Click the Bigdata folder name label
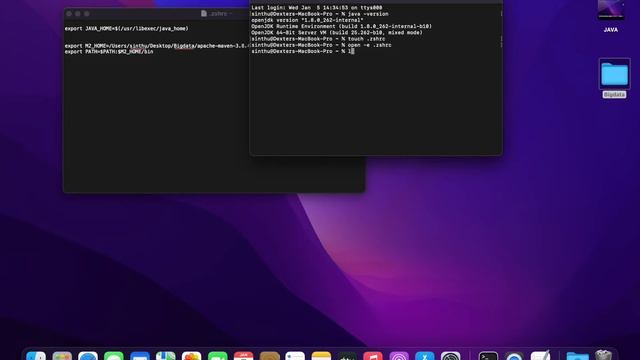The image size is (640, 360). [614, 95]
